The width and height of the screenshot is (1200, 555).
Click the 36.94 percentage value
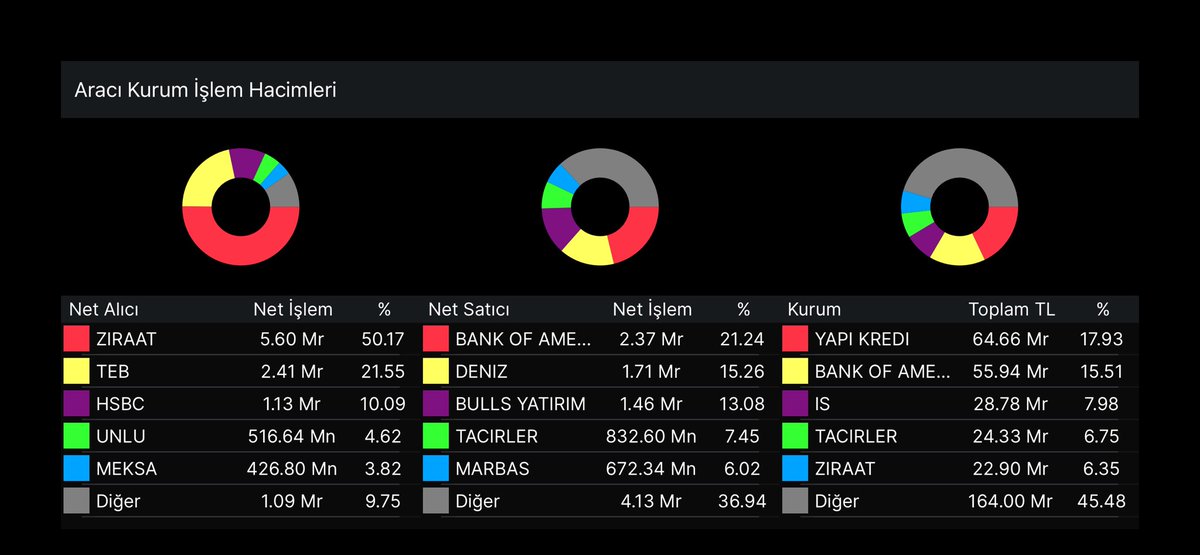click(x=743, y=501)
